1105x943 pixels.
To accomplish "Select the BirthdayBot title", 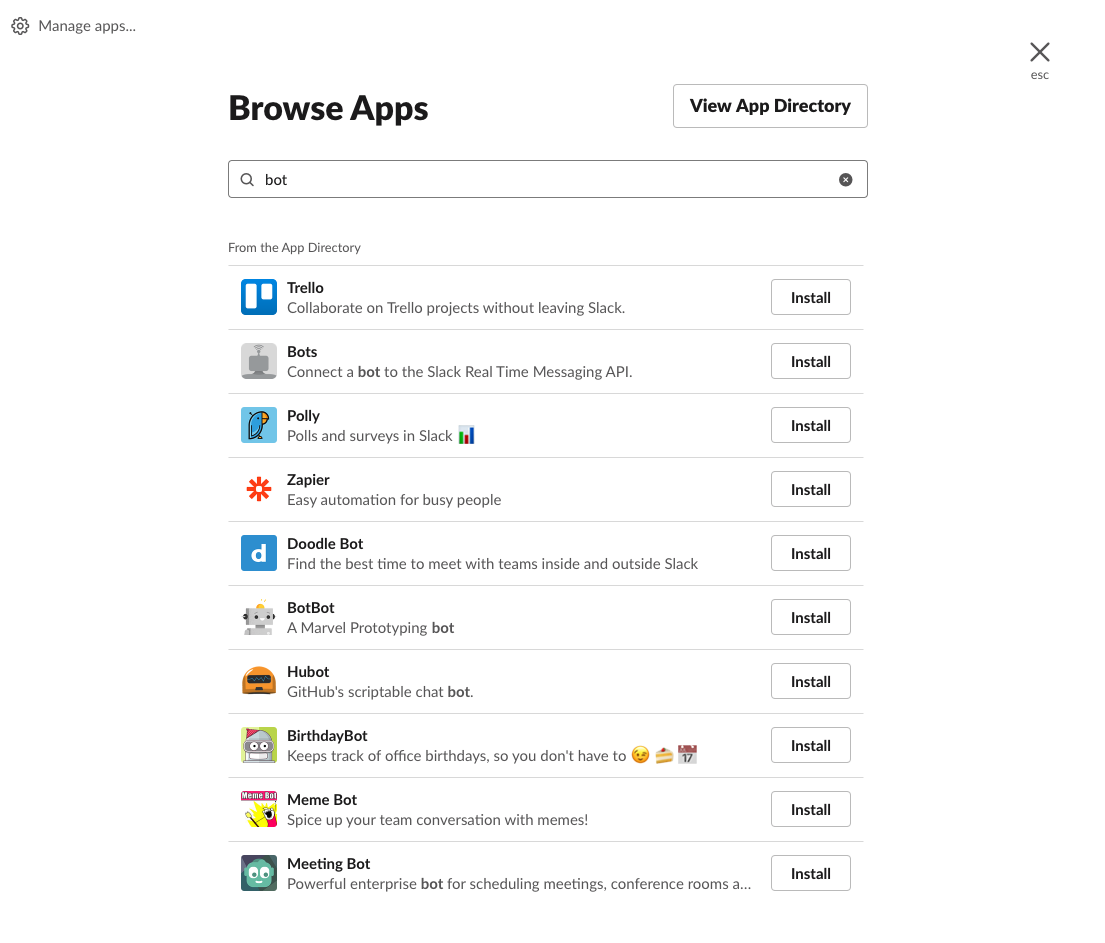I will pos(327,736).
